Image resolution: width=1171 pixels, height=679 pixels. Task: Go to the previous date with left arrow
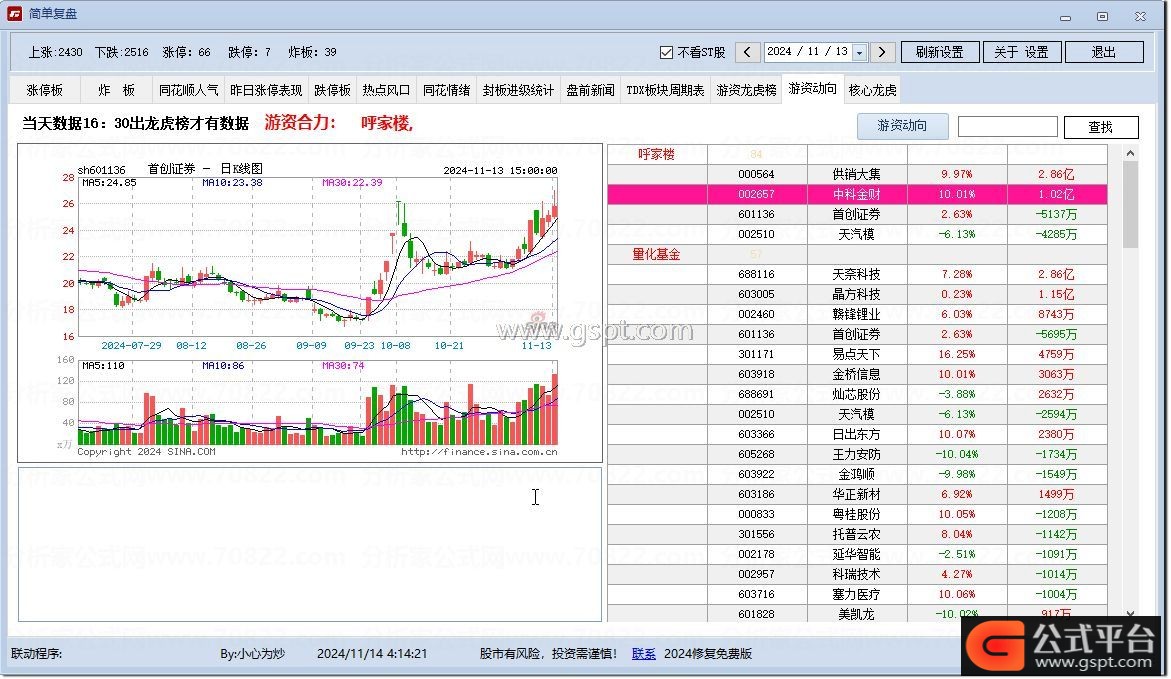coord(747,52)
